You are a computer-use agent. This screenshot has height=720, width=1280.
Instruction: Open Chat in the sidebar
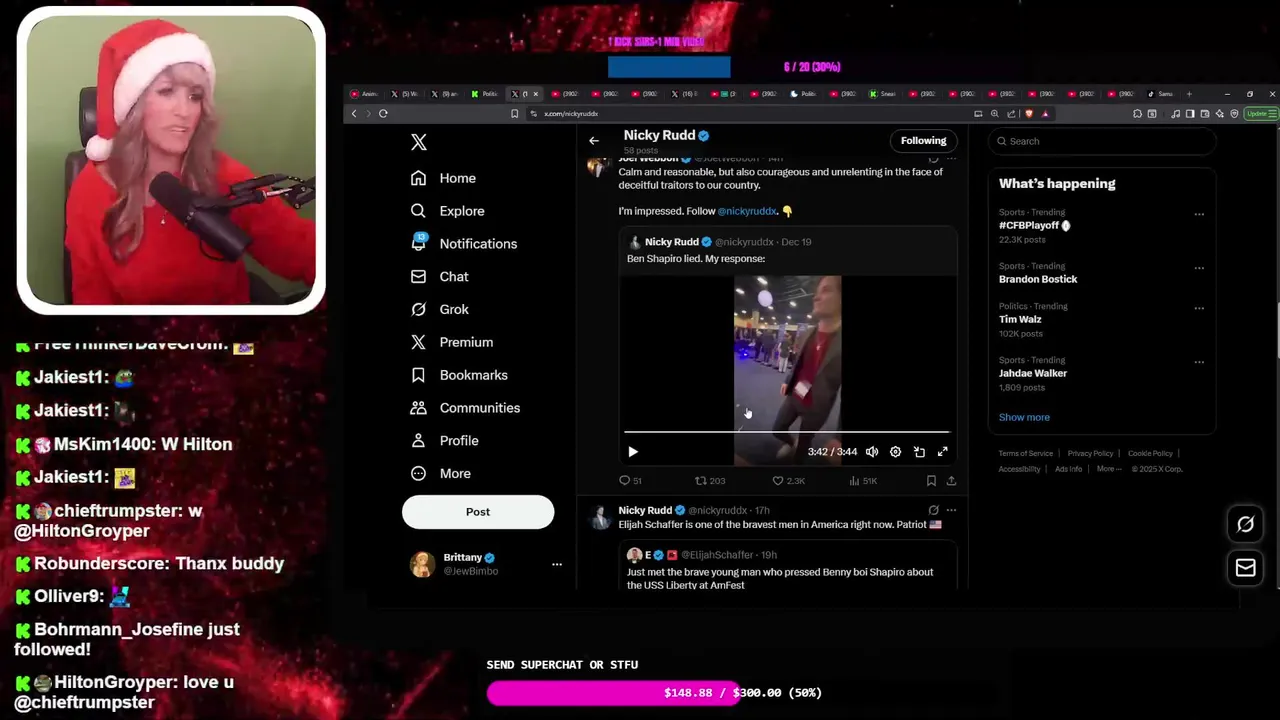tap(439, 277)
